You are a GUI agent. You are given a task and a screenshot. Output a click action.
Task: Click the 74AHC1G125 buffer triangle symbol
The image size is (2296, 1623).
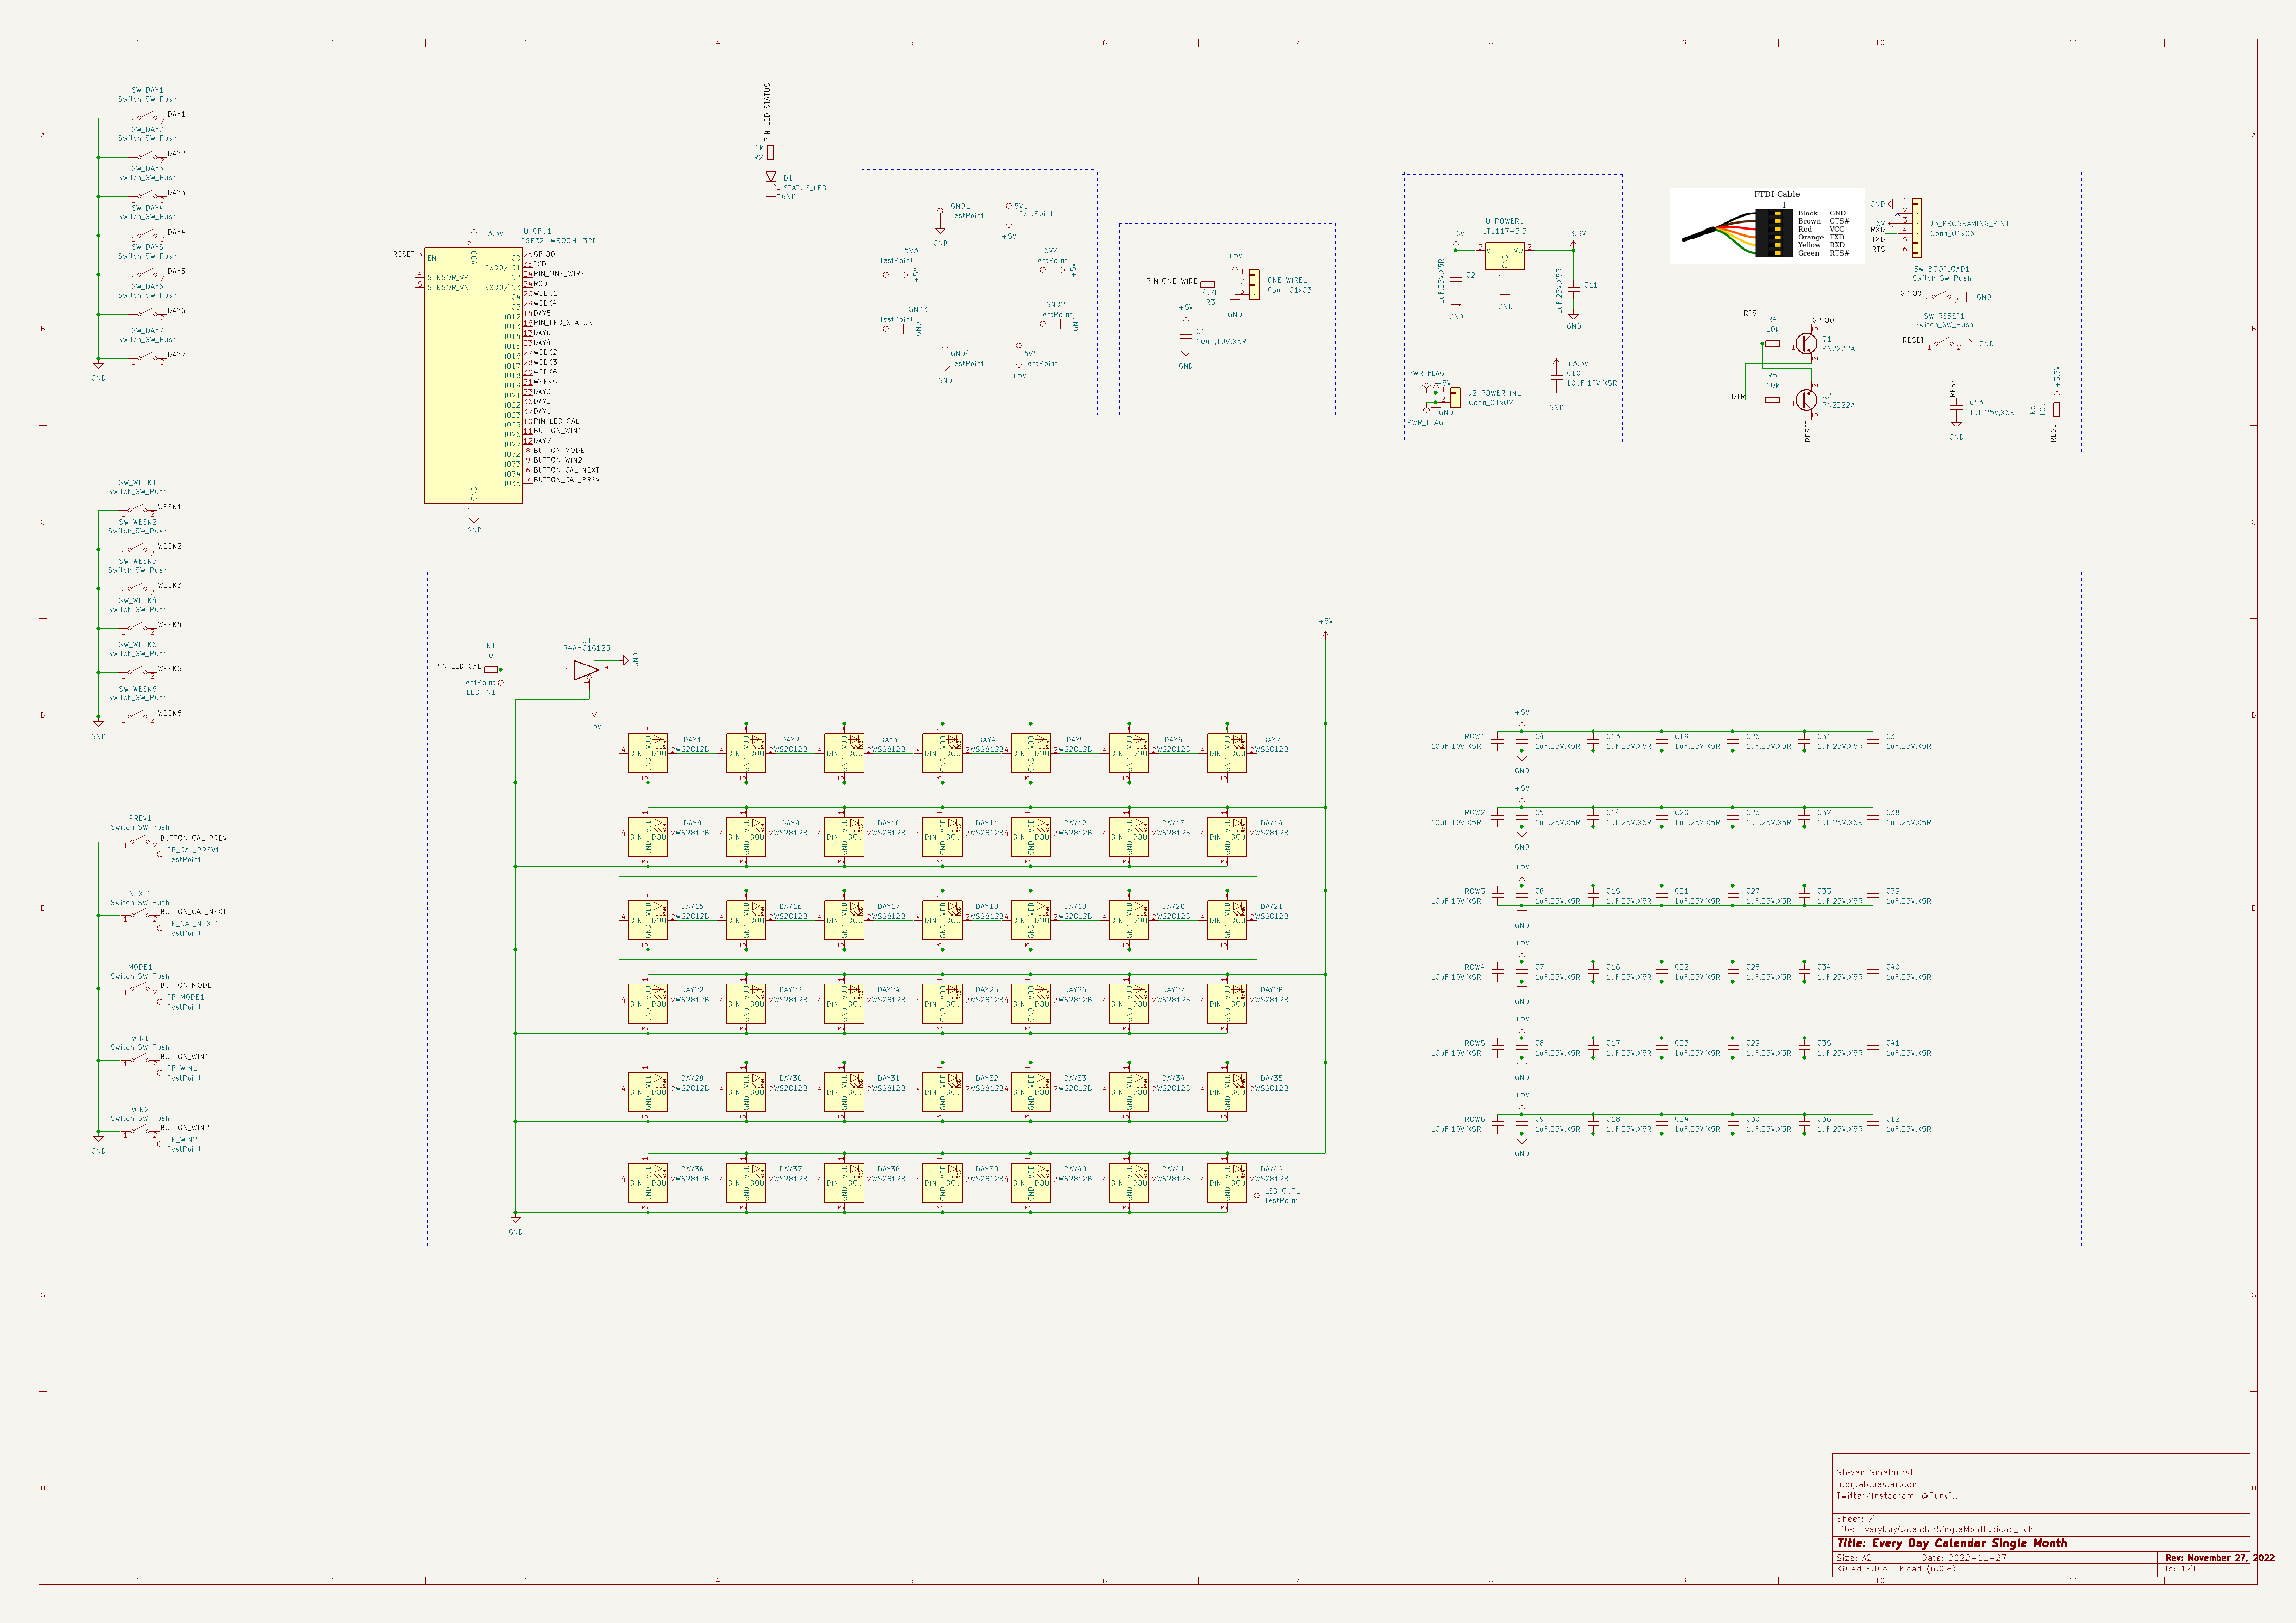586,671
